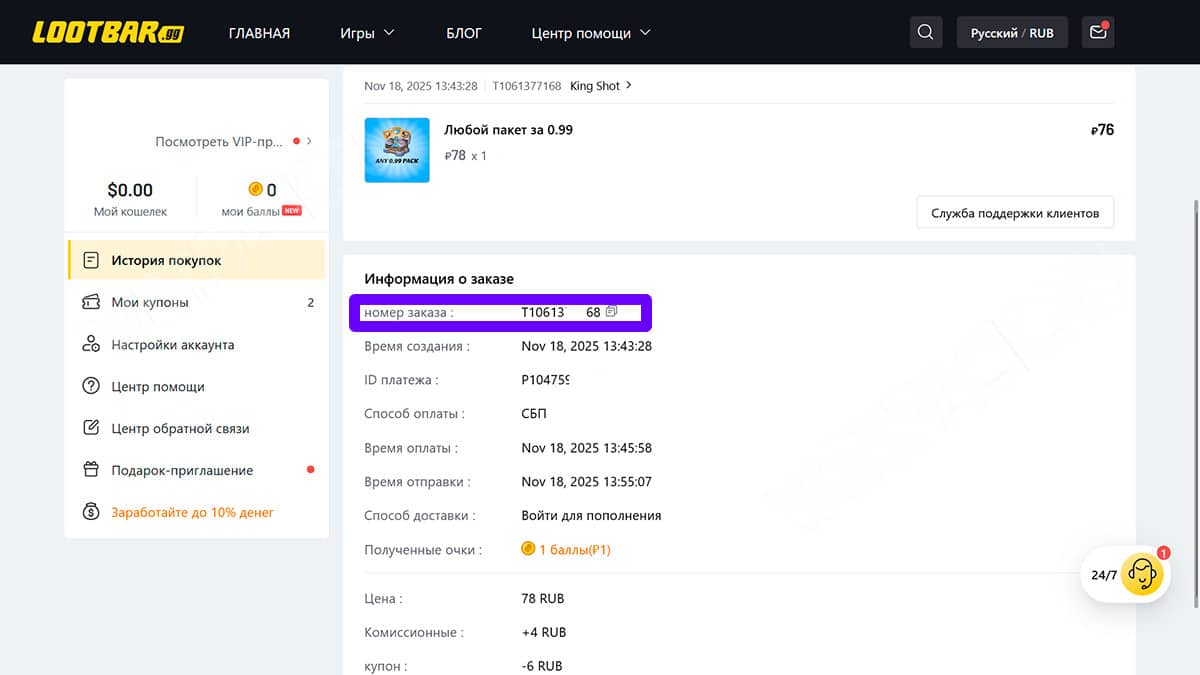The height and width of the screenshot is (675, 1200).
Task: Expand the Центр помощи header dropdown
Action: coord(591,33)
